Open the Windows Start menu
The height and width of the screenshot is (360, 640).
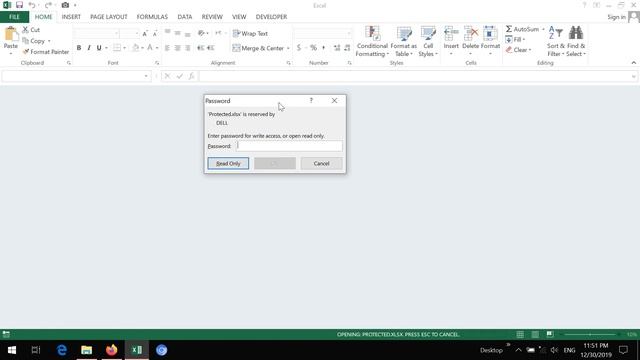[x=11, y=350]
